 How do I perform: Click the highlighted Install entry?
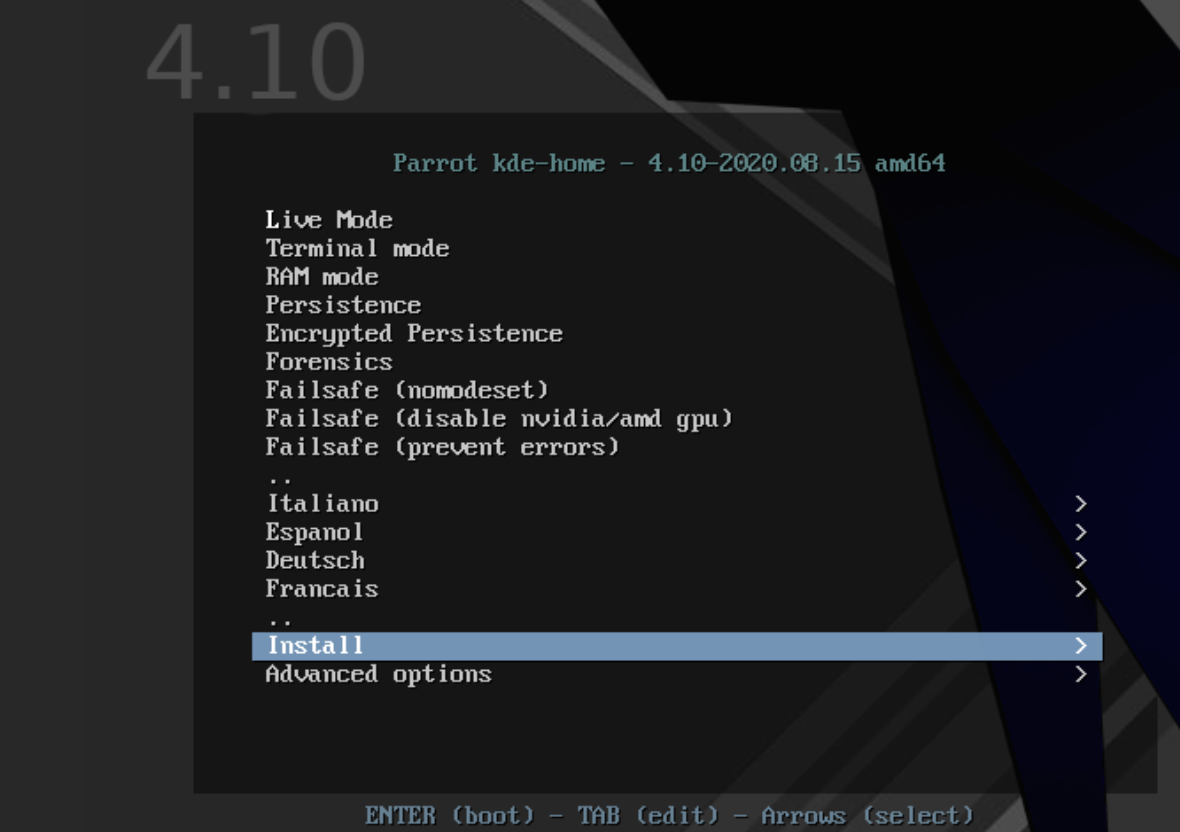click(677, 646)
